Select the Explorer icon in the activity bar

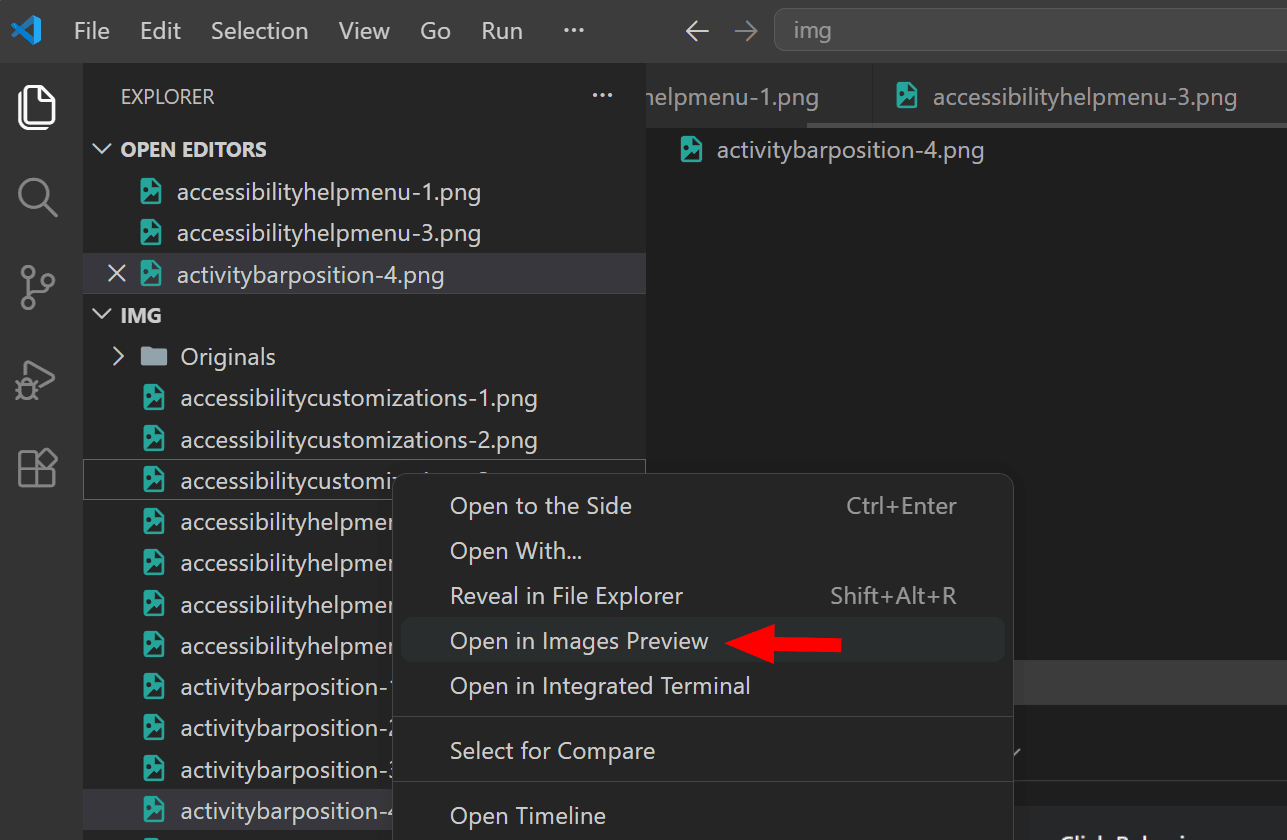37,108
